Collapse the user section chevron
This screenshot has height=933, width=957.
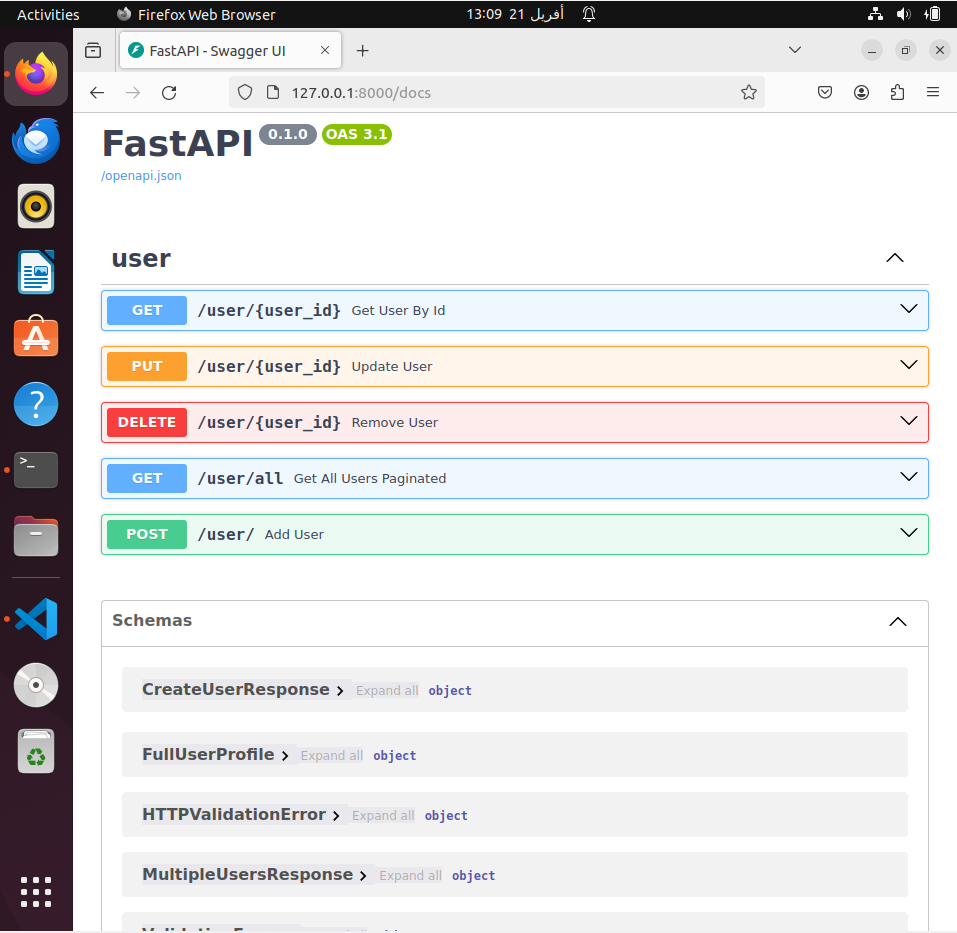coord(895,258)
